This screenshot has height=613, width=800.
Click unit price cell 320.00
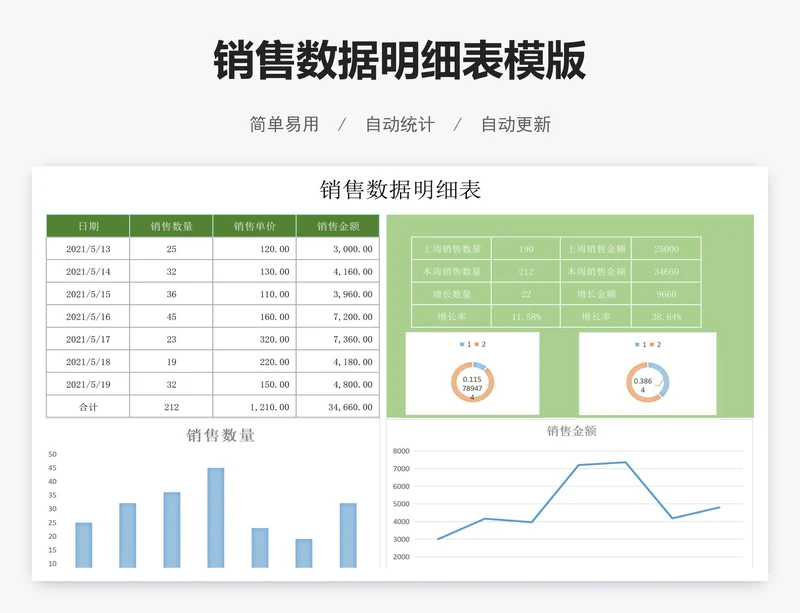[x=255, y=339]
